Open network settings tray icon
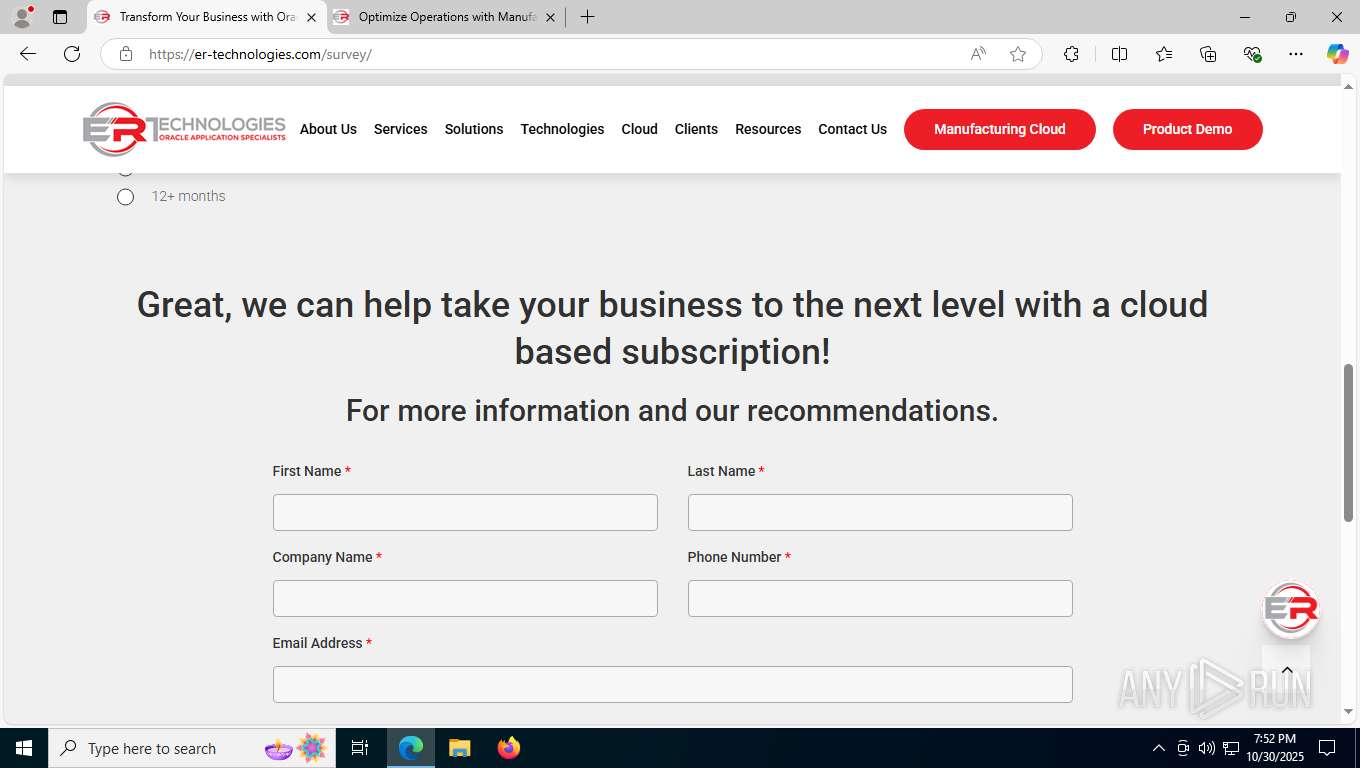Image resolution: width=1360 pixels, height=768 pixels. click(1231, 748)
